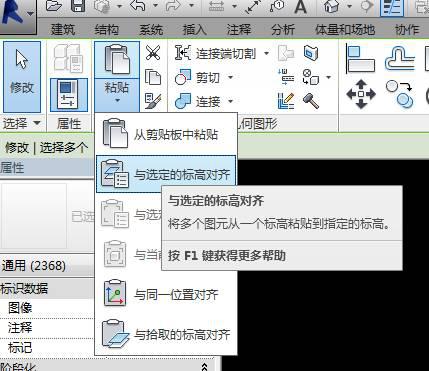
Task: Select 与同一位置对齐 menu option
Action: pos(166,294)
